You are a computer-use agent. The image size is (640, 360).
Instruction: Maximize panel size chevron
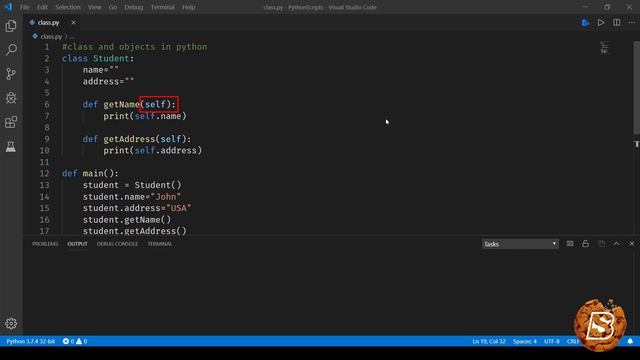(617, 244)
